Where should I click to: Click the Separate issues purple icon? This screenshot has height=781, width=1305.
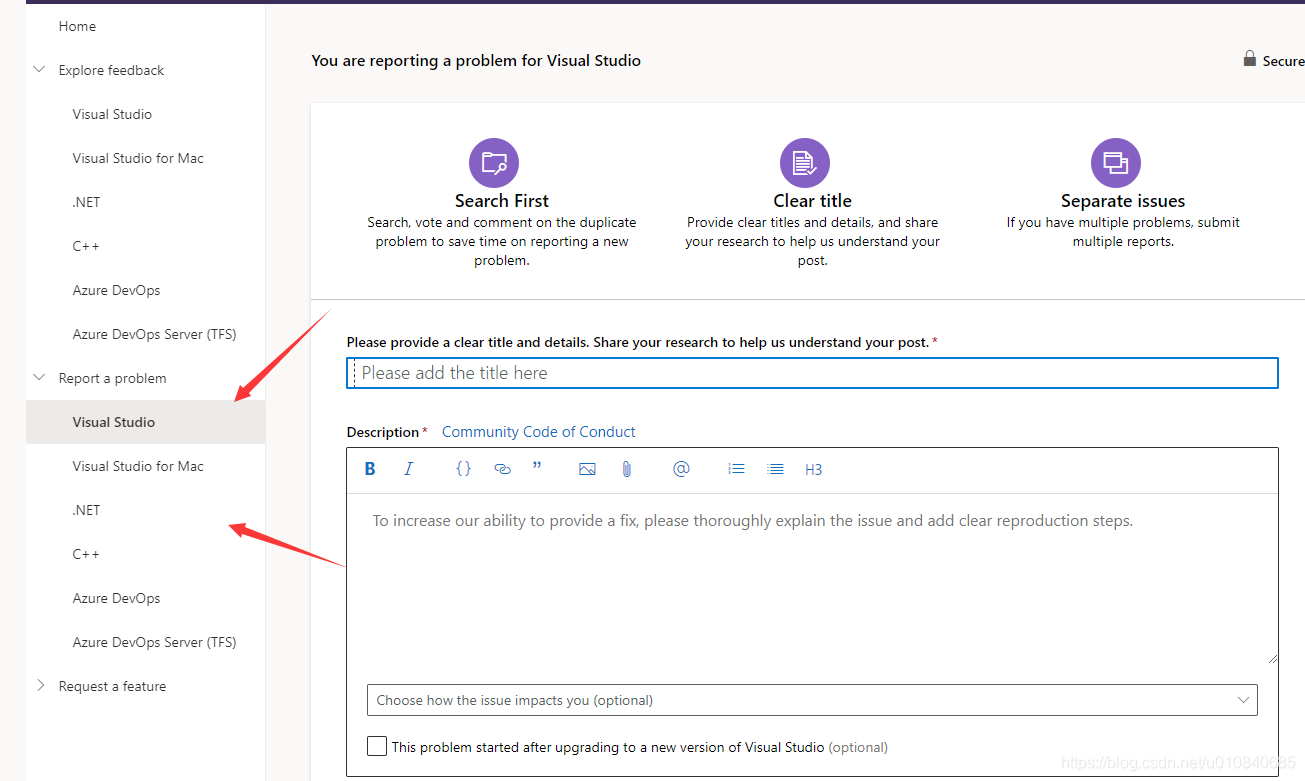pos(1116,163)
